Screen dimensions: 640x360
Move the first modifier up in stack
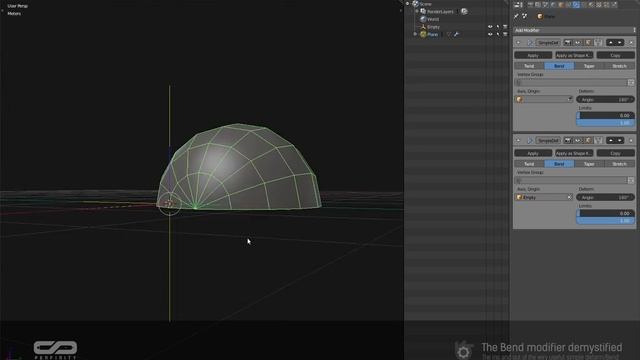611,42
